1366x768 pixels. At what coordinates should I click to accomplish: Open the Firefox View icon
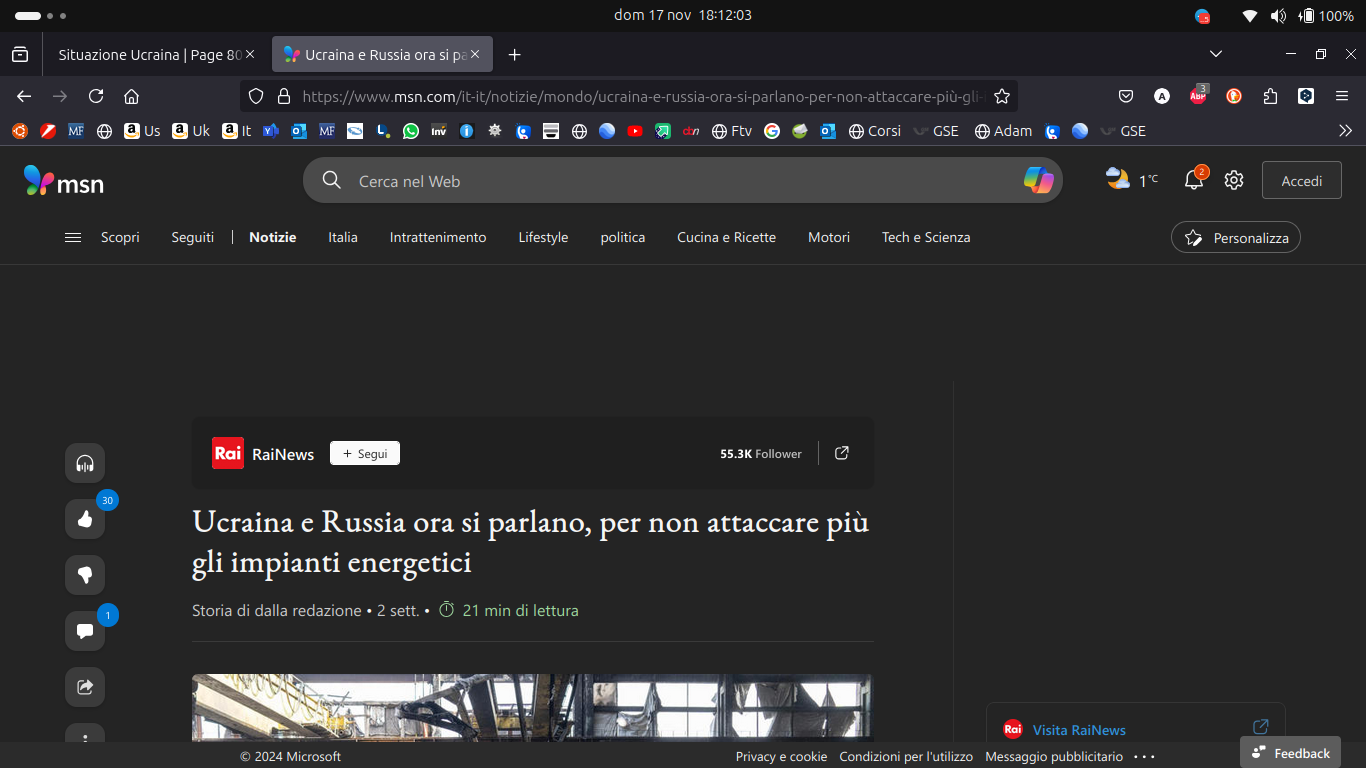point(20,54)
